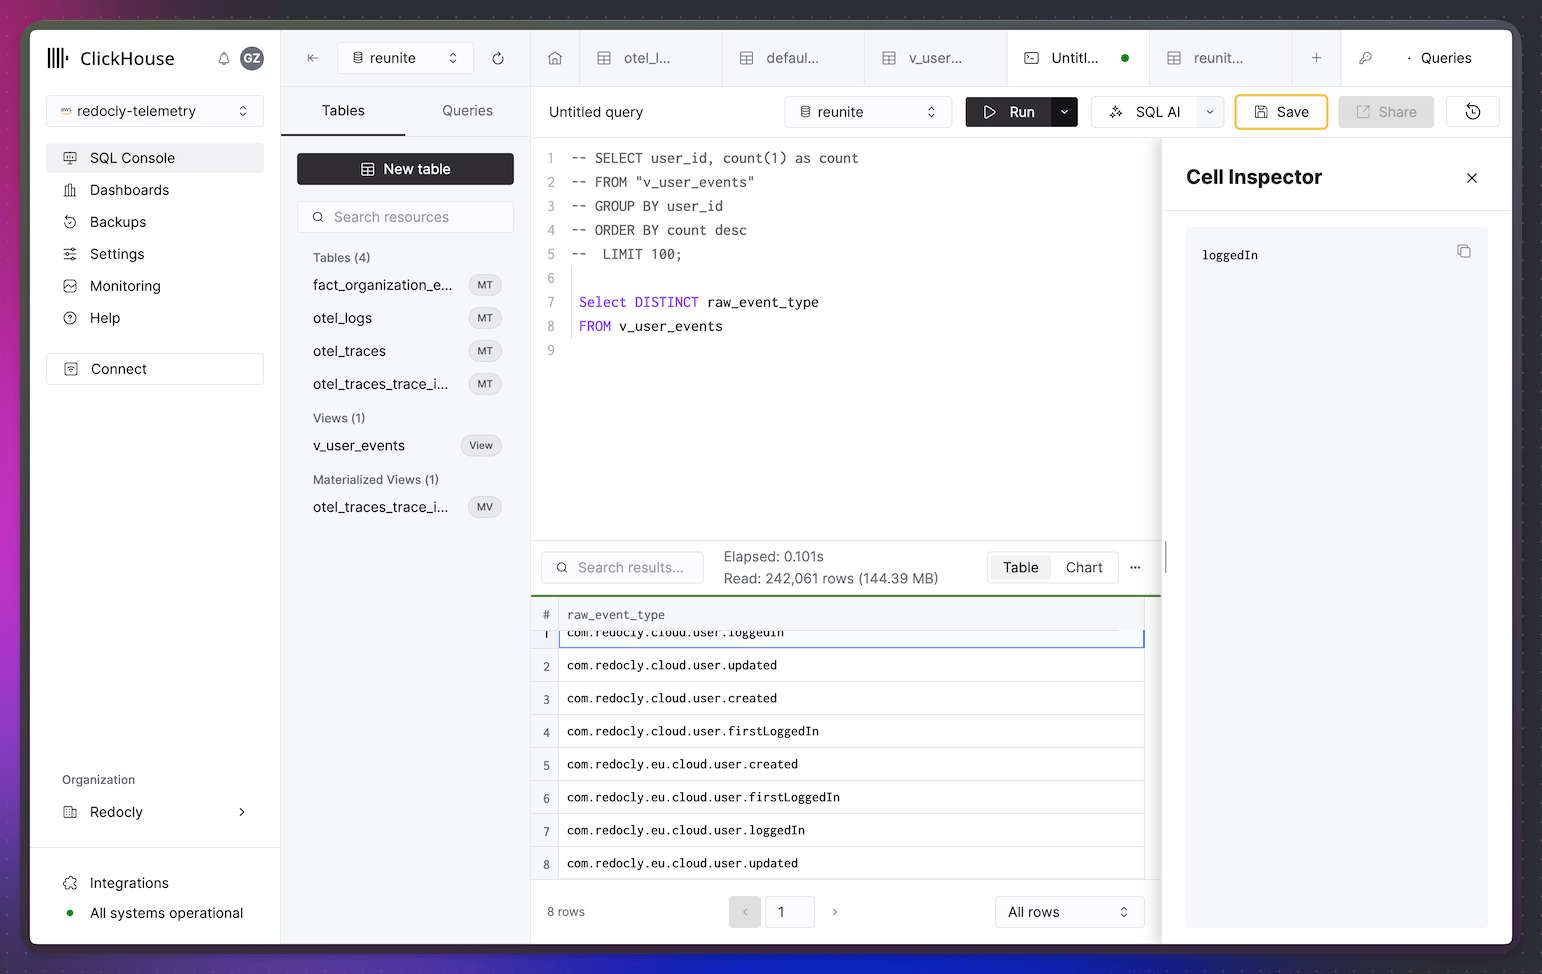Click the Untitled query title
The image size is (1542, 974).
596,112
